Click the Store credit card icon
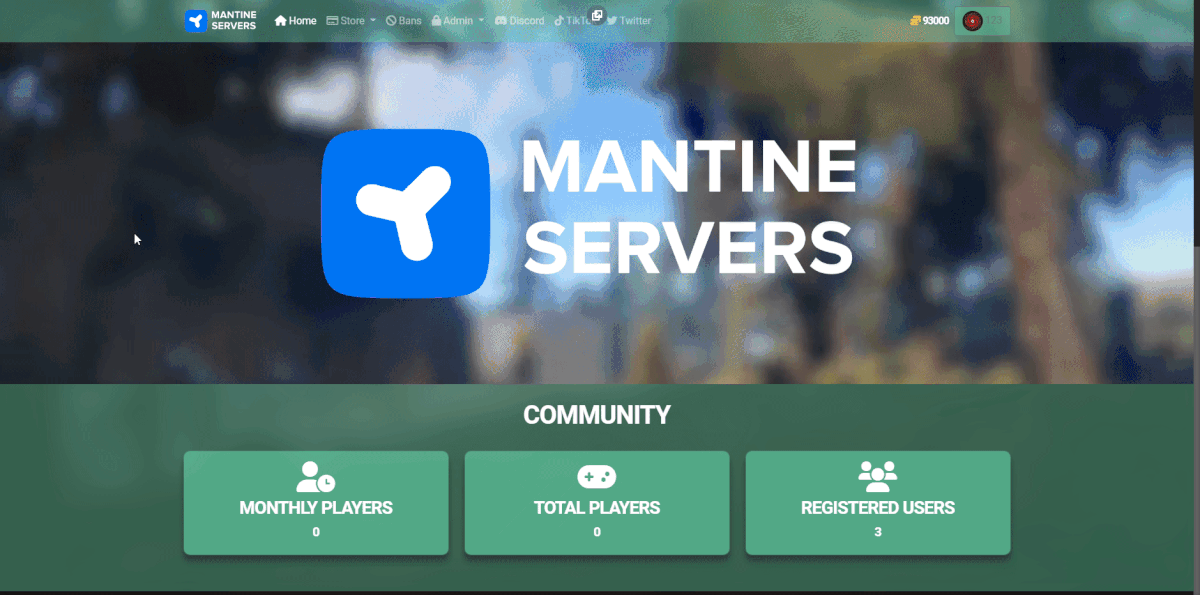 coord(332,20)
